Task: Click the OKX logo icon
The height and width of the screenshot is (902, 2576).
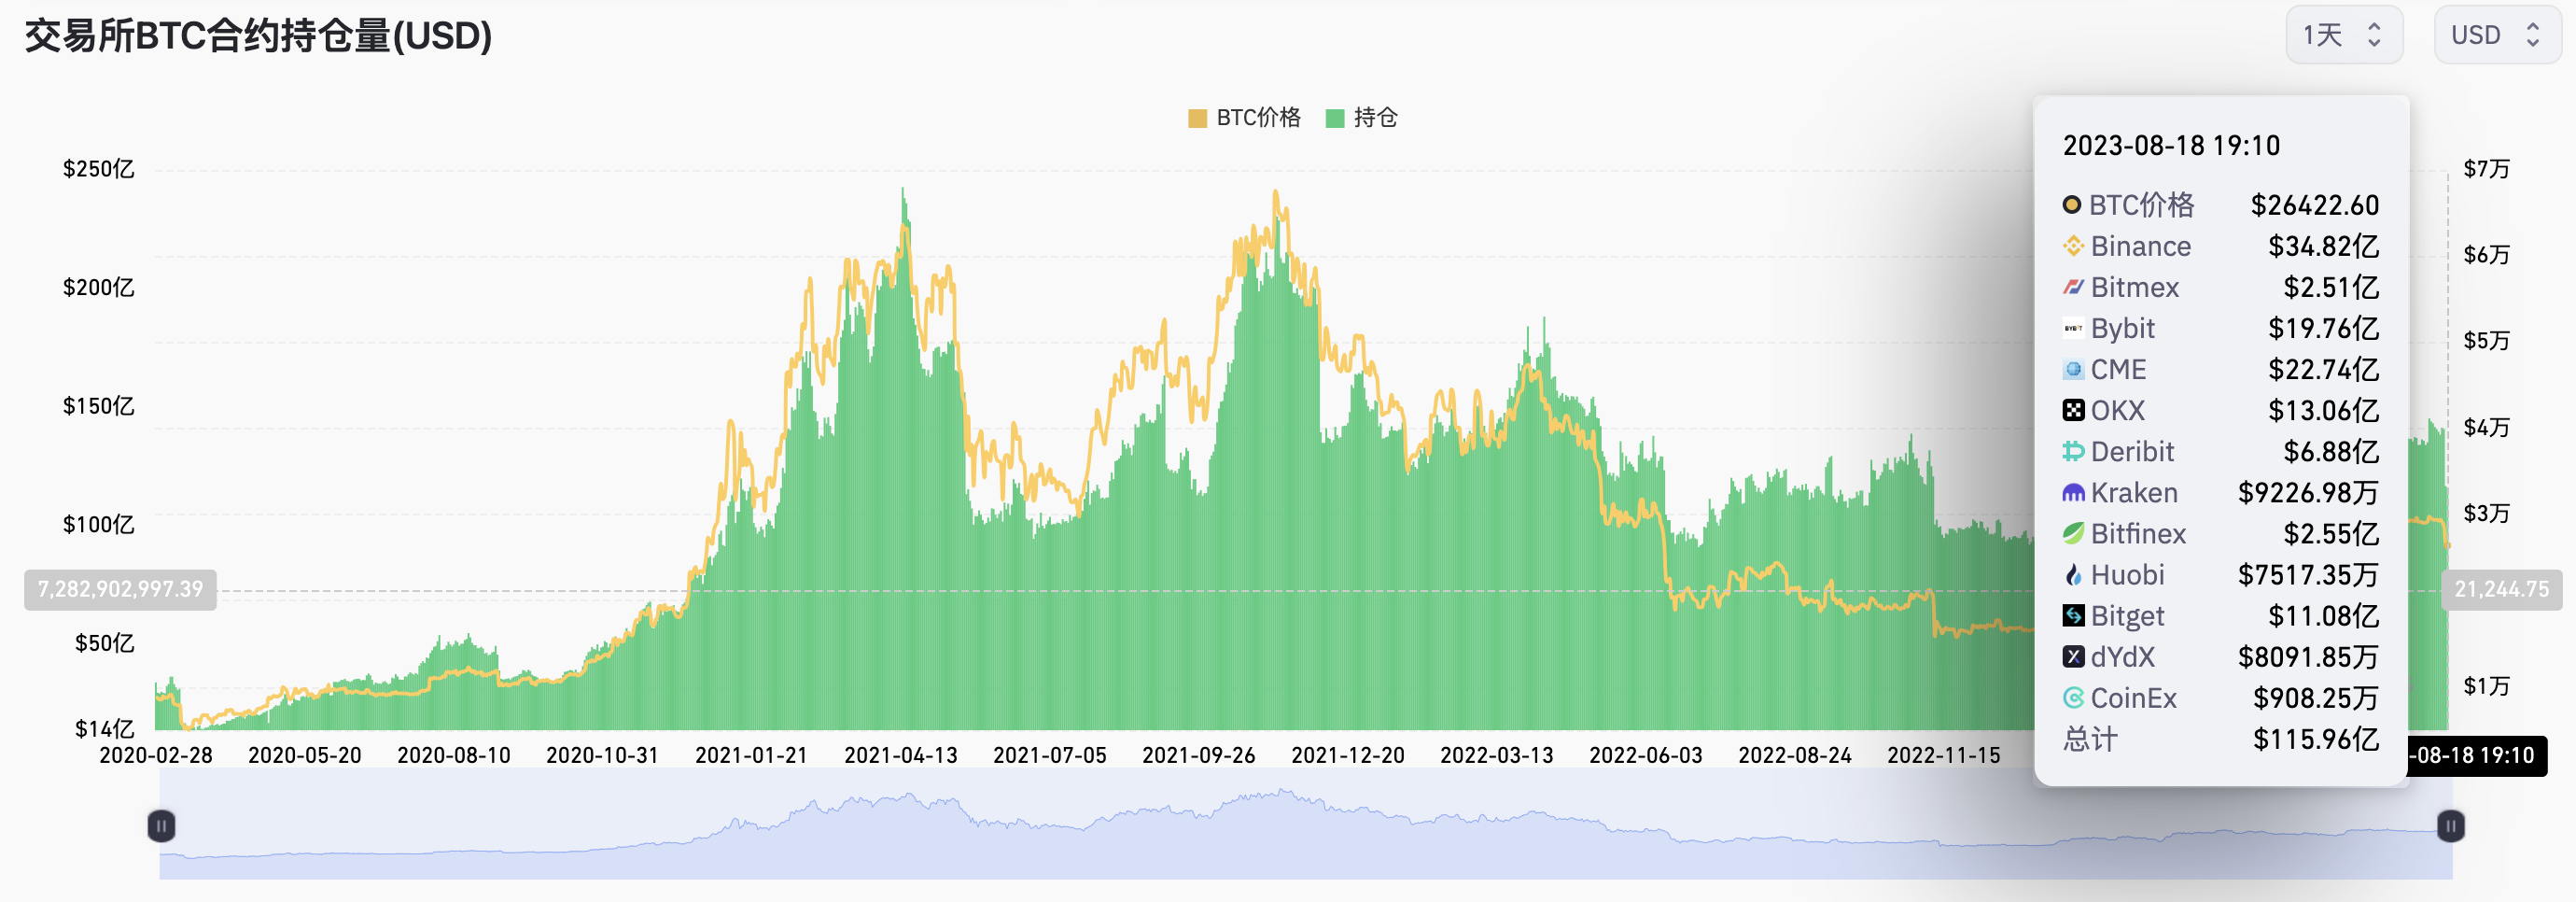Action: (2073, 410)
